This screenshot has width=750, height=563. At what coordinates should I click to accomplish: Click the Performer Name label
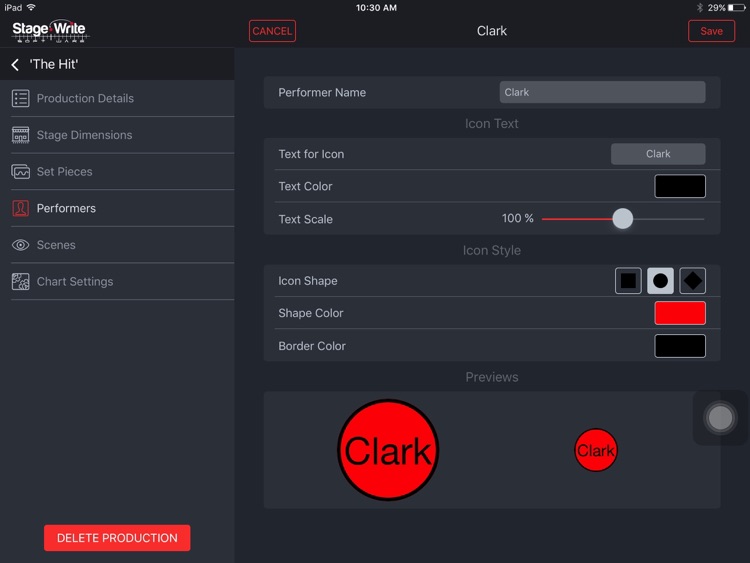[322, 92]
